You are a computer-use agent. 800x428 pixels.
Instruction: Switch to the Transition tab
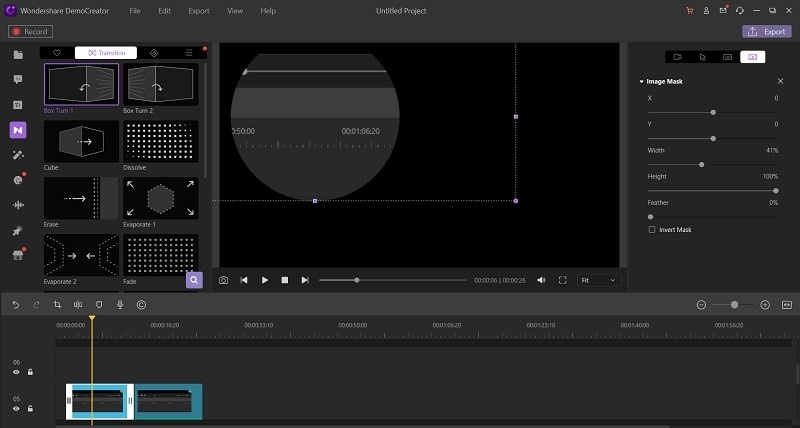click(106, 53)
